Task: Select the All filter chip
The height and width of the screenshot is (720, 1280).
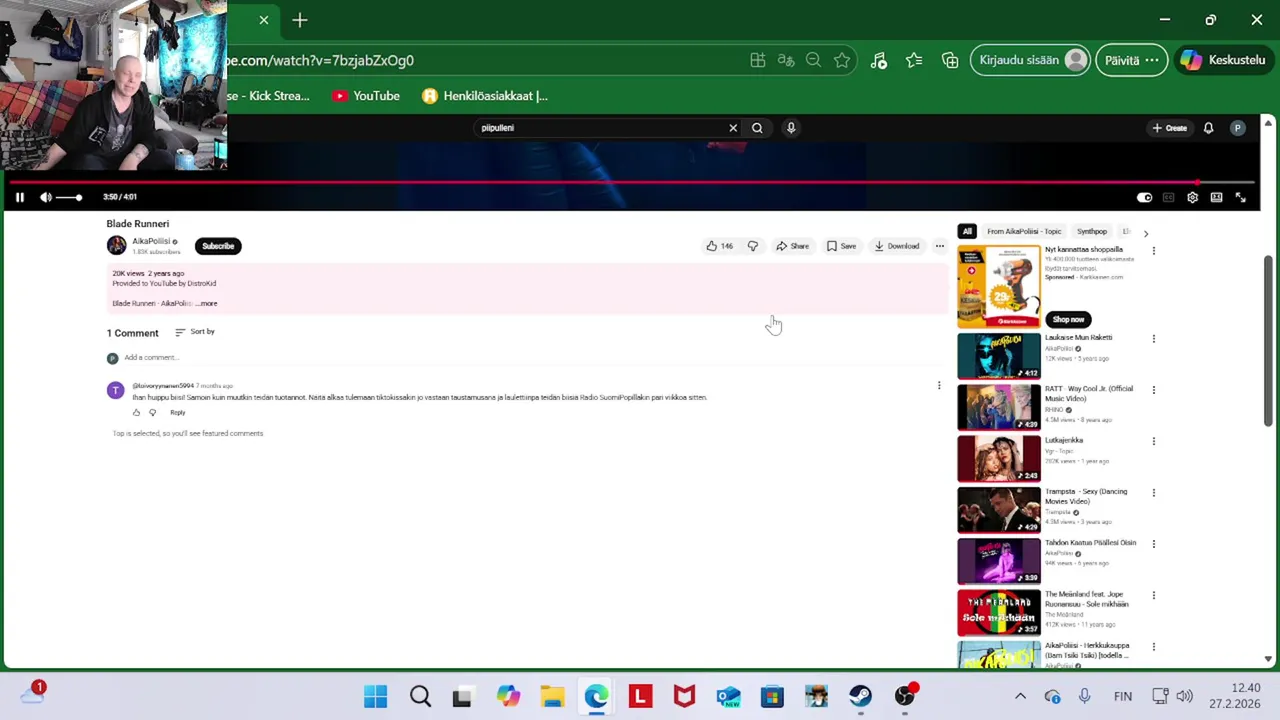Action: point(967,232)
